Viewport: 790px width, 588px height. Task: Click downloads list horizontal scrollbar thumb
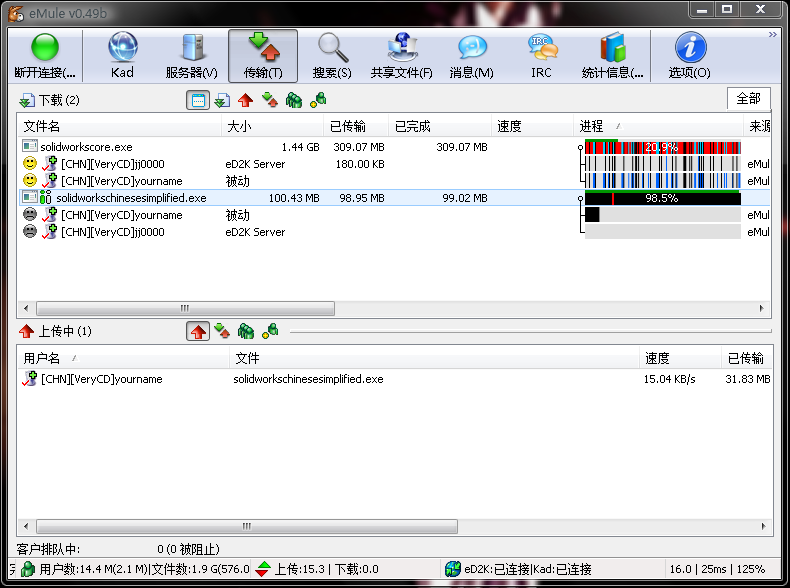[x=185, y=308]
